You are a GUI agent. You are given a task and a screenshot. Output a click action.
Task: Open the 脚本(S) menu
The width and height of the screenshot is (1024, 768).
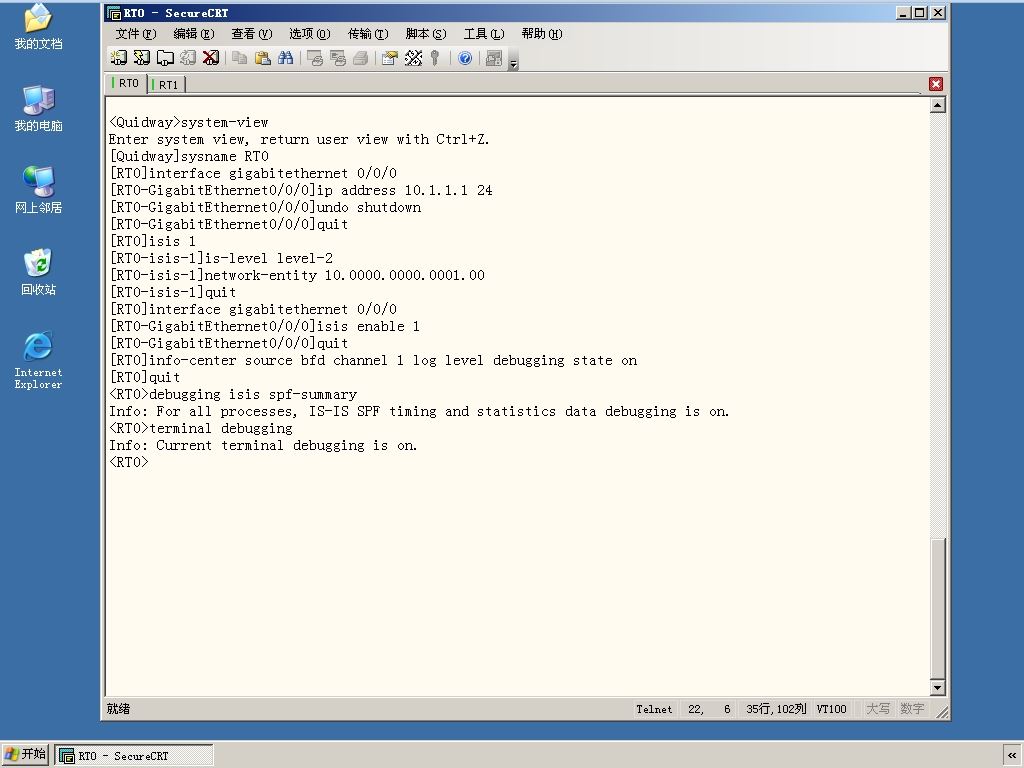point(426,33)
